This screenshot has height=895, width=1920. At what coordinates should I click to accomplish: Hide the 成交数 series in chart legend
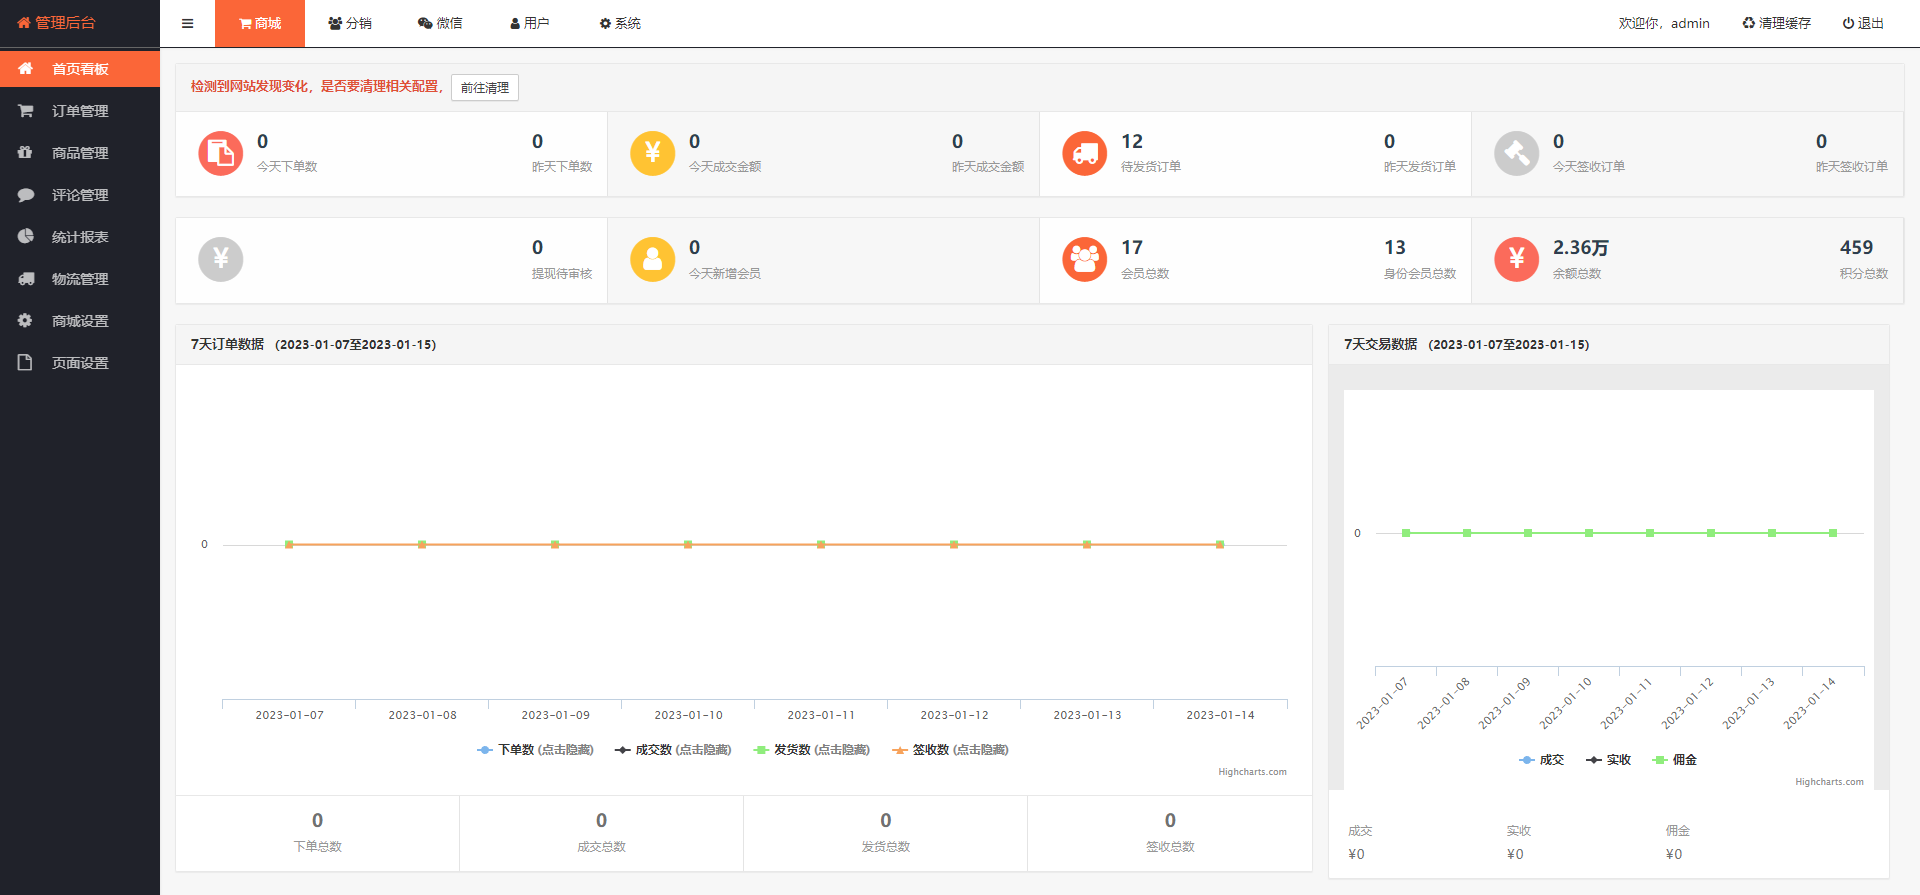click(673, 750)
